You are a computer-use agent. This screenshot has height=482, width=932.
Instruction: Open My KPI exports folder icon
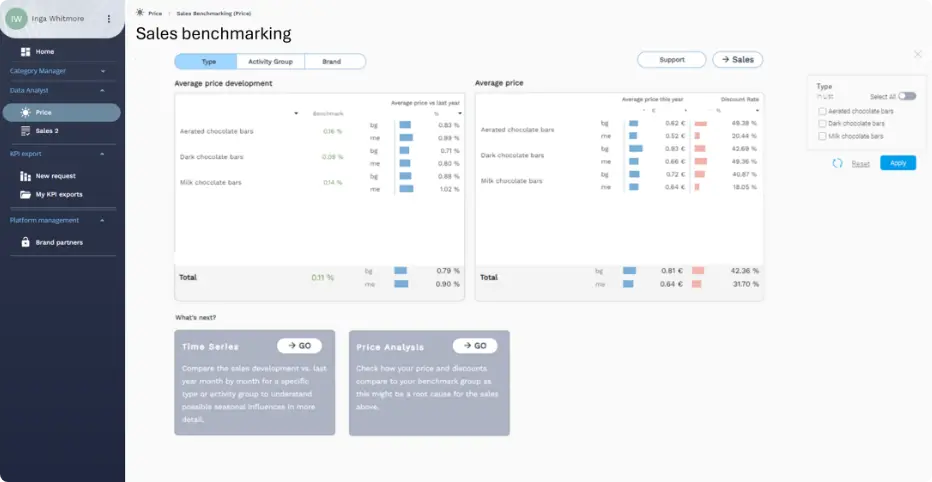coord(25,194)
